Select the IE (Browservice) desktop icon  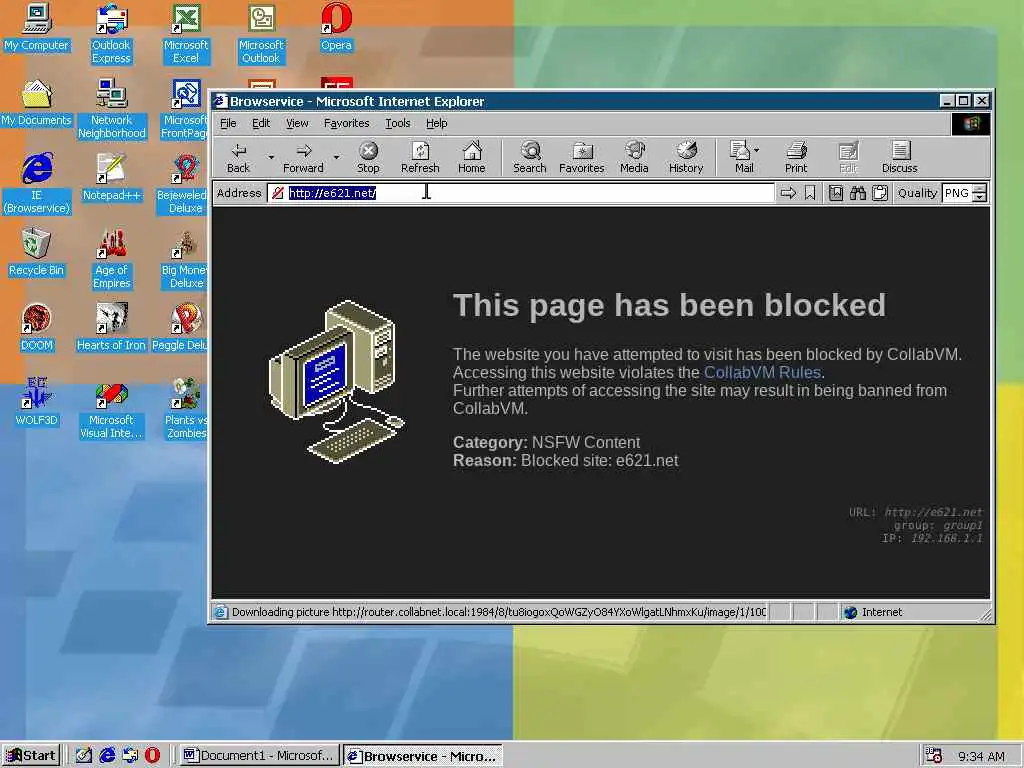click(37, 184)
